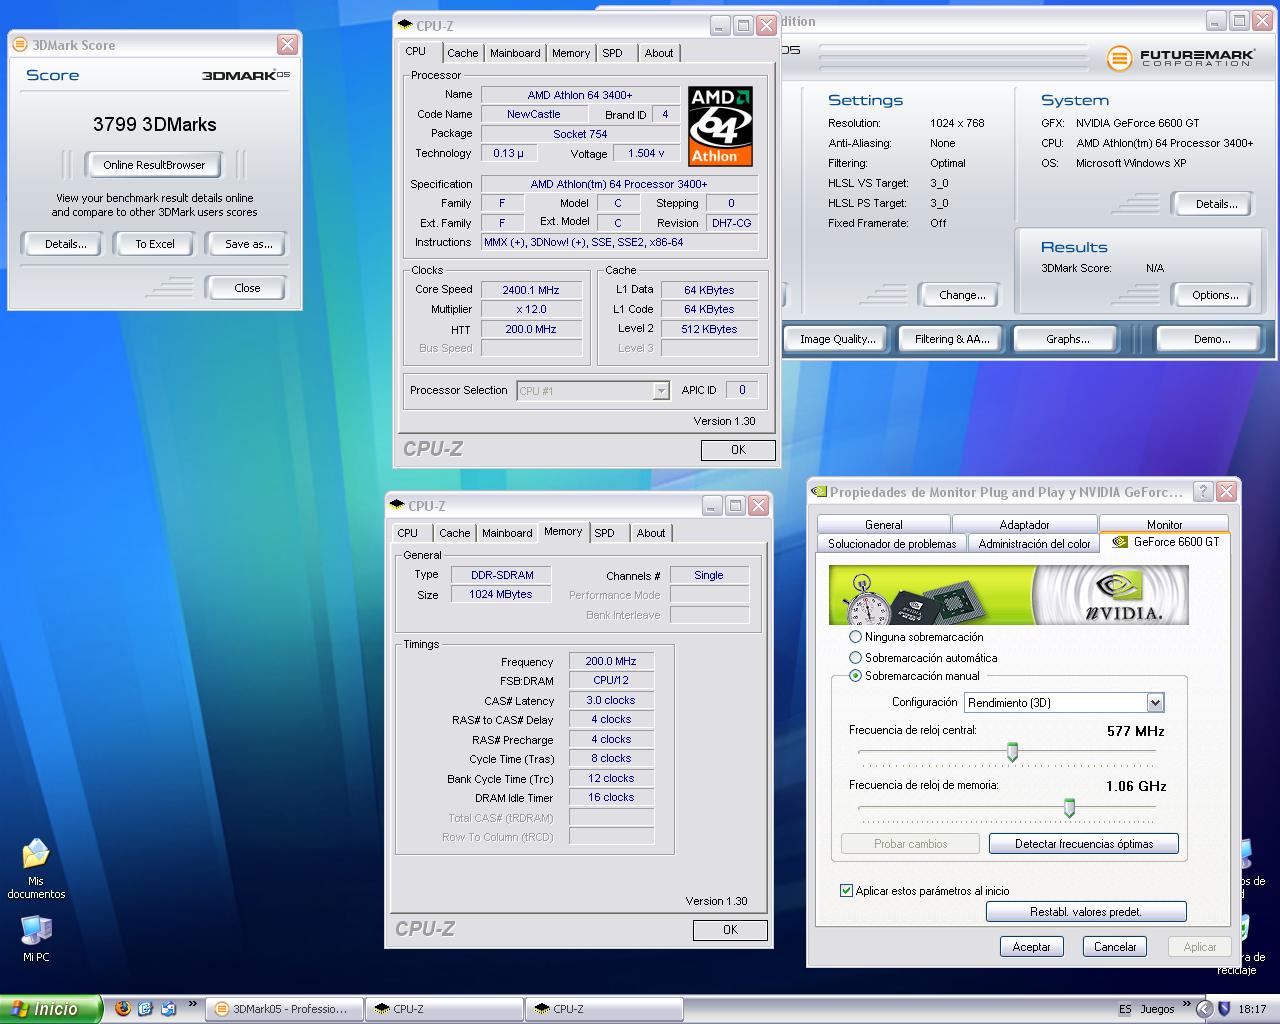Open the Mi PC desktop icon
The height and width of the screenshot is (1024, 1280).
point(36,931)
